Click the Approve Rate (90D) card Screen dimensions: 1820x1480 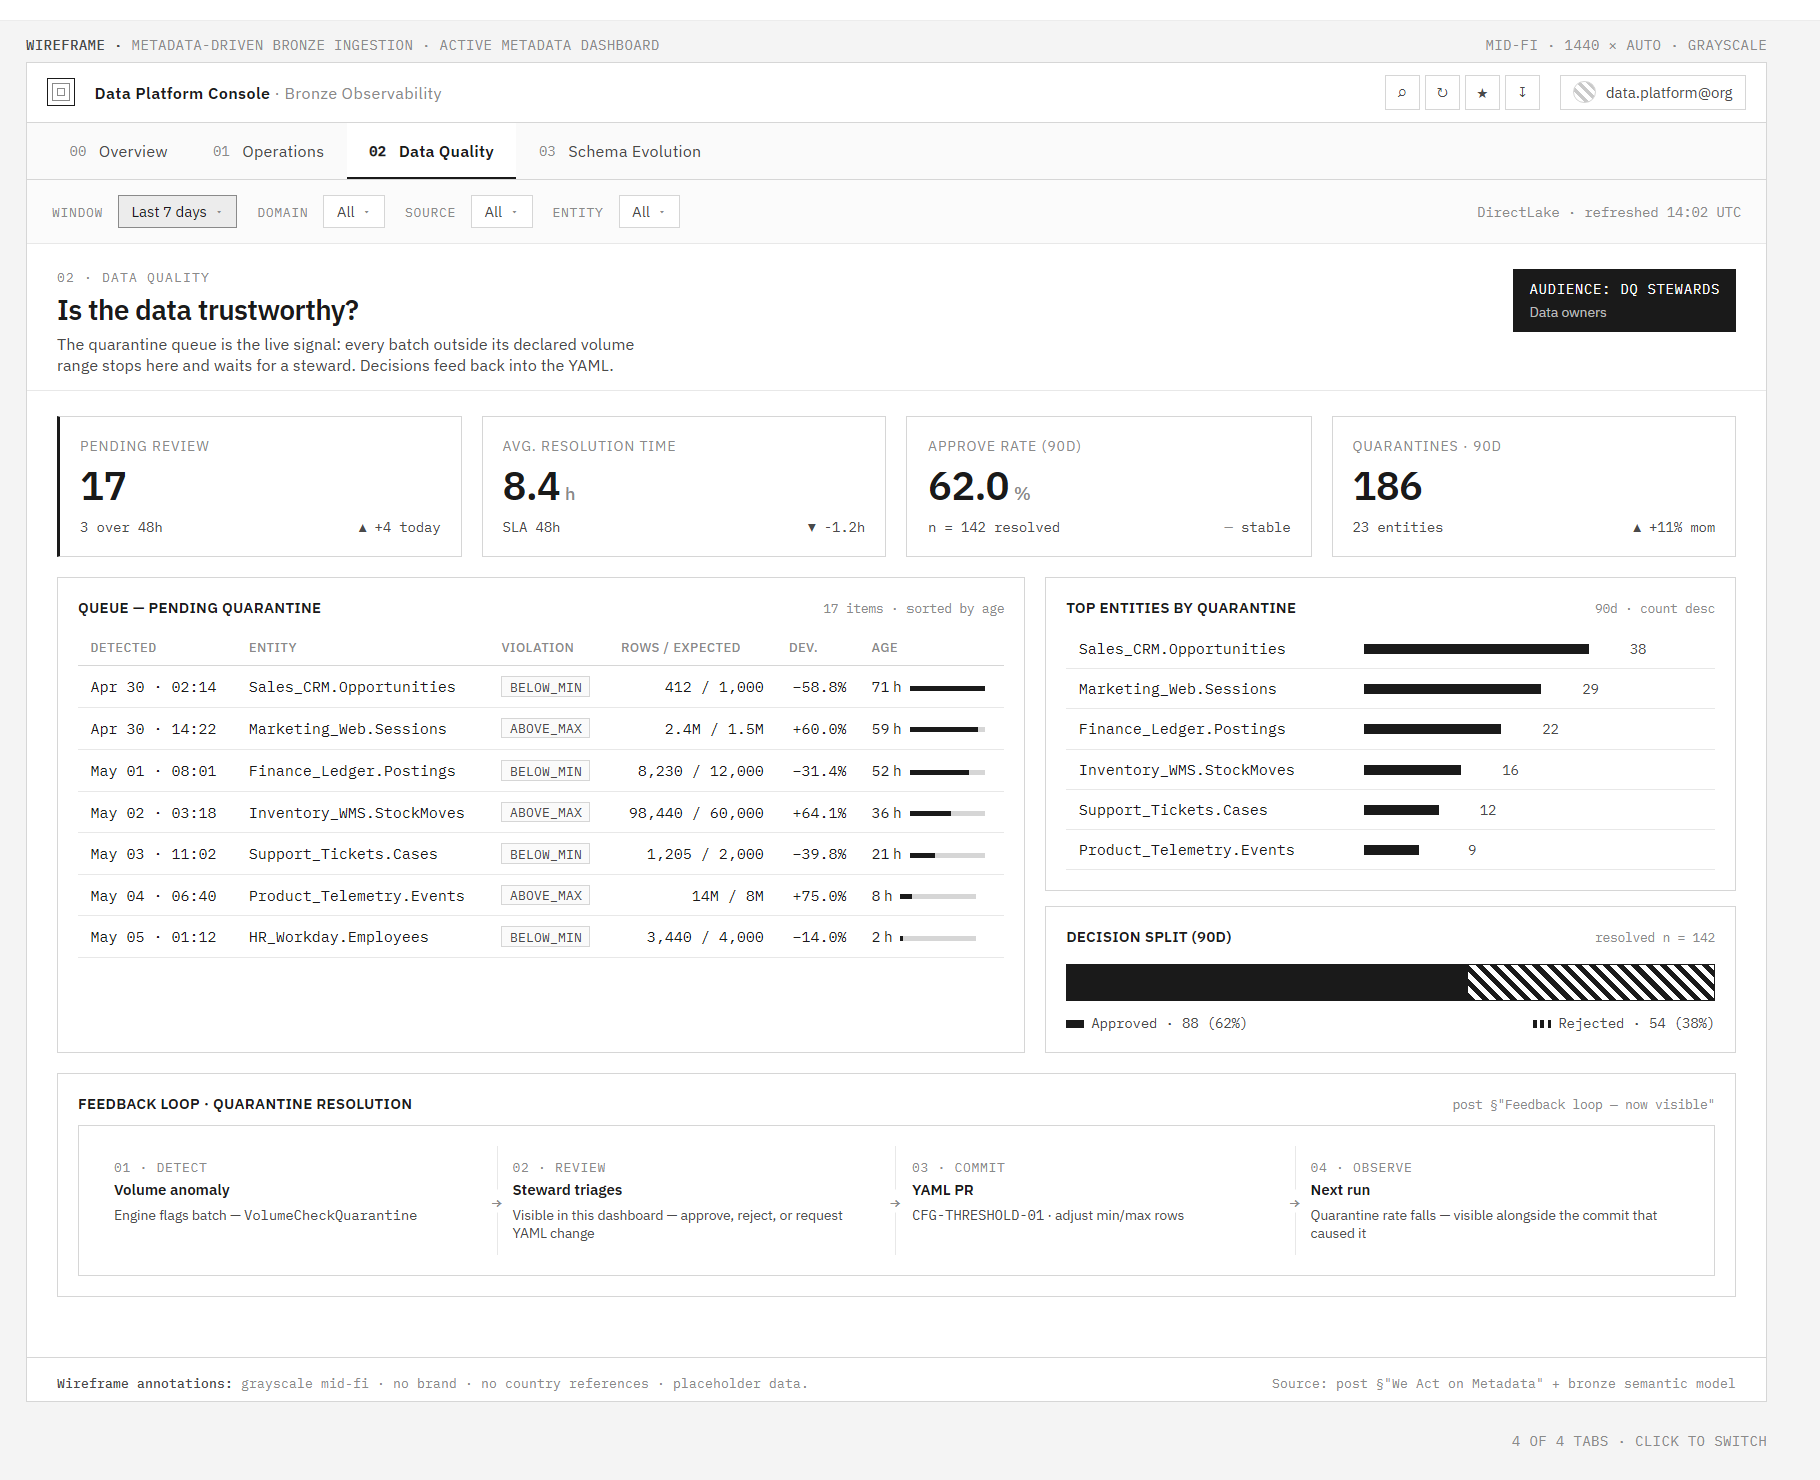[1109, 486]
